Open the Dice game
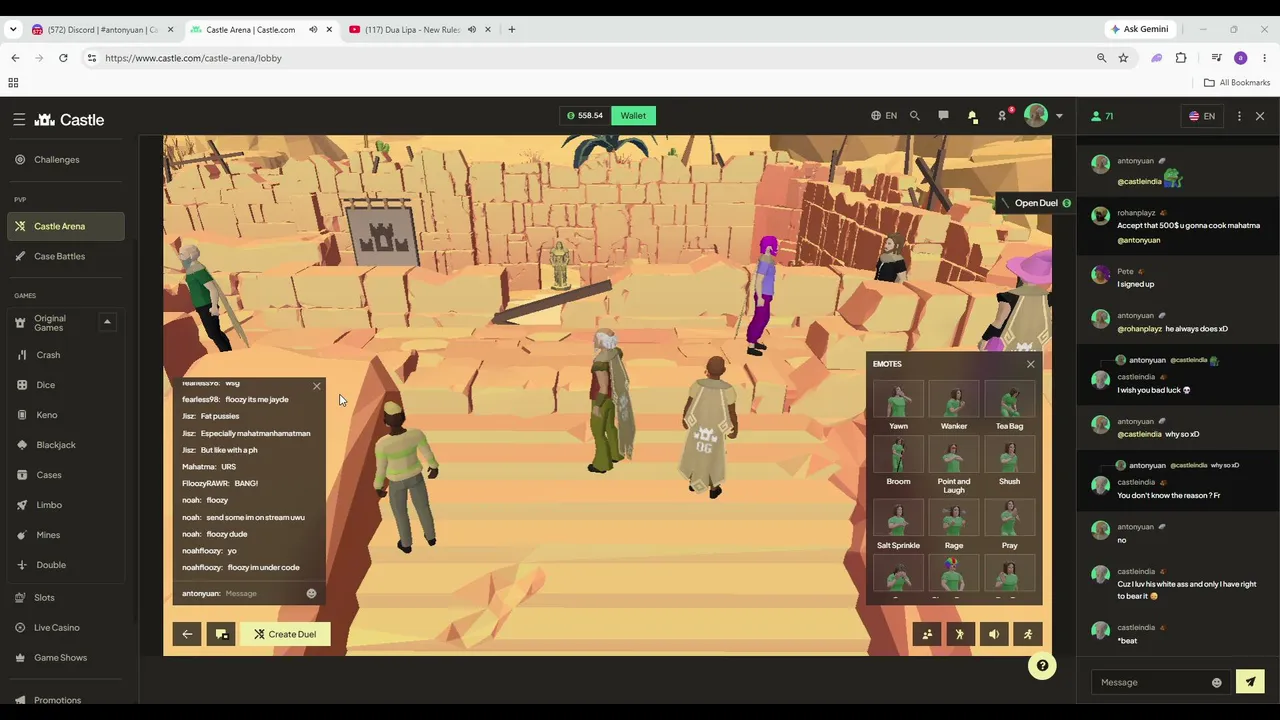The image size is (1280, 720). [66, 385]
